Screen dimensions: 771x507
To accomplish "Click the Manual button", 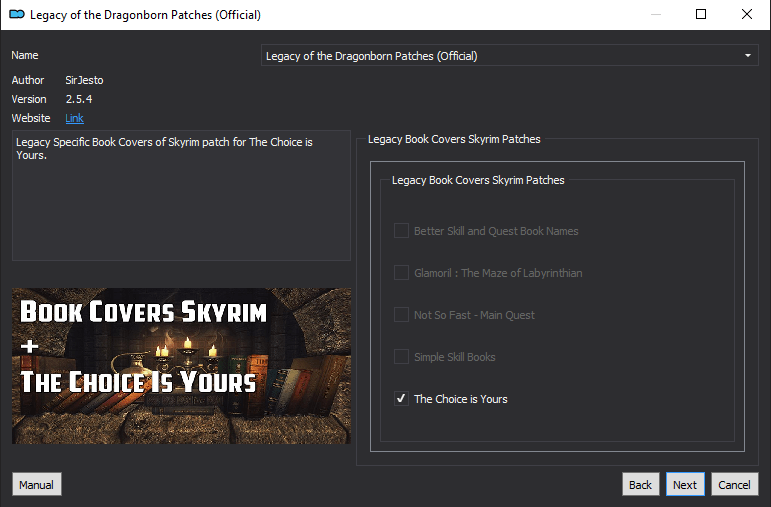I will (37, 484).
